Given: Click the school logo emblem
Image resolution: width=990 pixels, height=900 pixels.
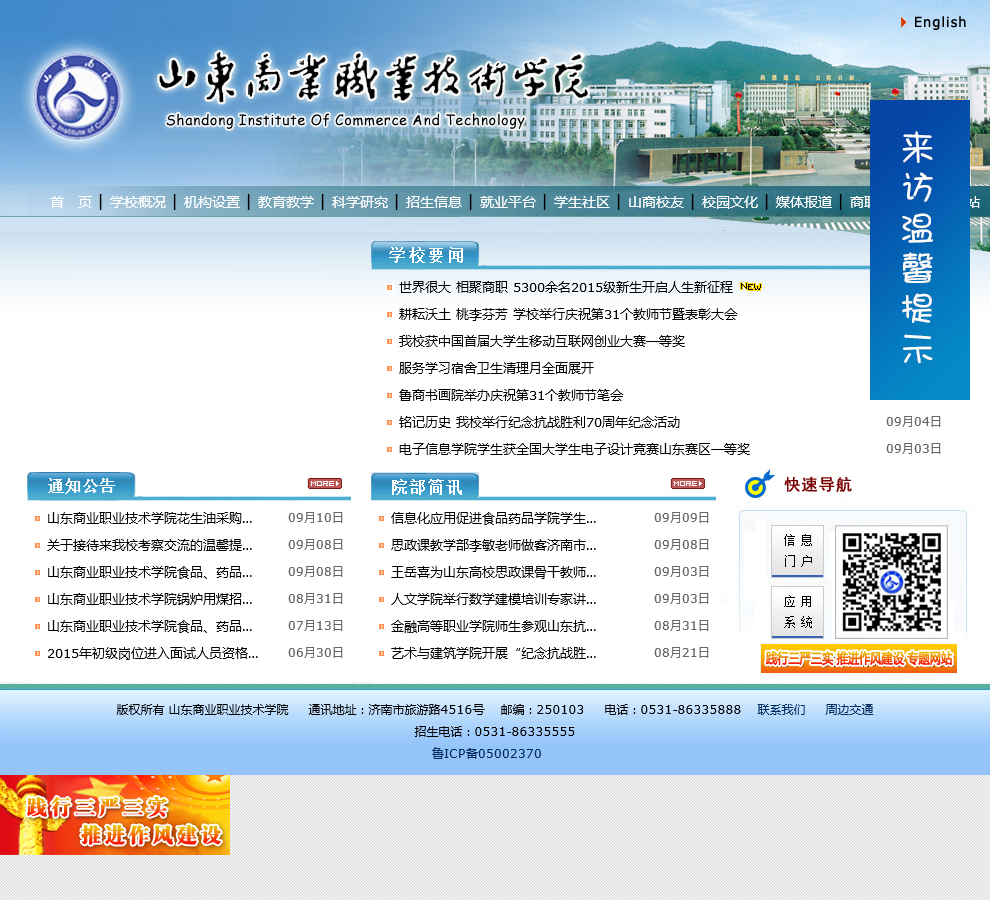Looking at the screenshot, I should coord(77,97).
